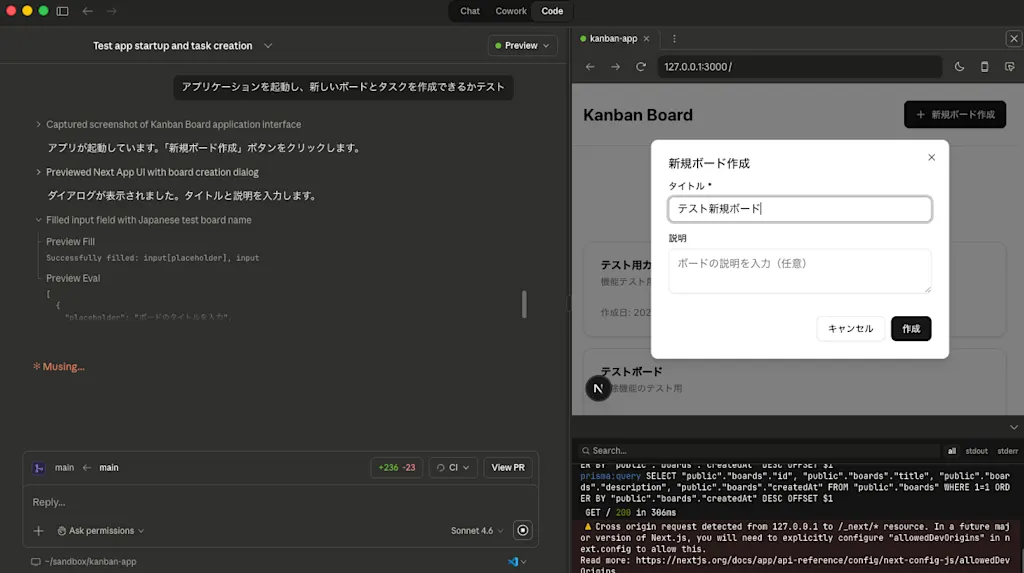Screen dimensions: 1024x573
Task: Click the stop generation button
Action: tap(522, 531)
